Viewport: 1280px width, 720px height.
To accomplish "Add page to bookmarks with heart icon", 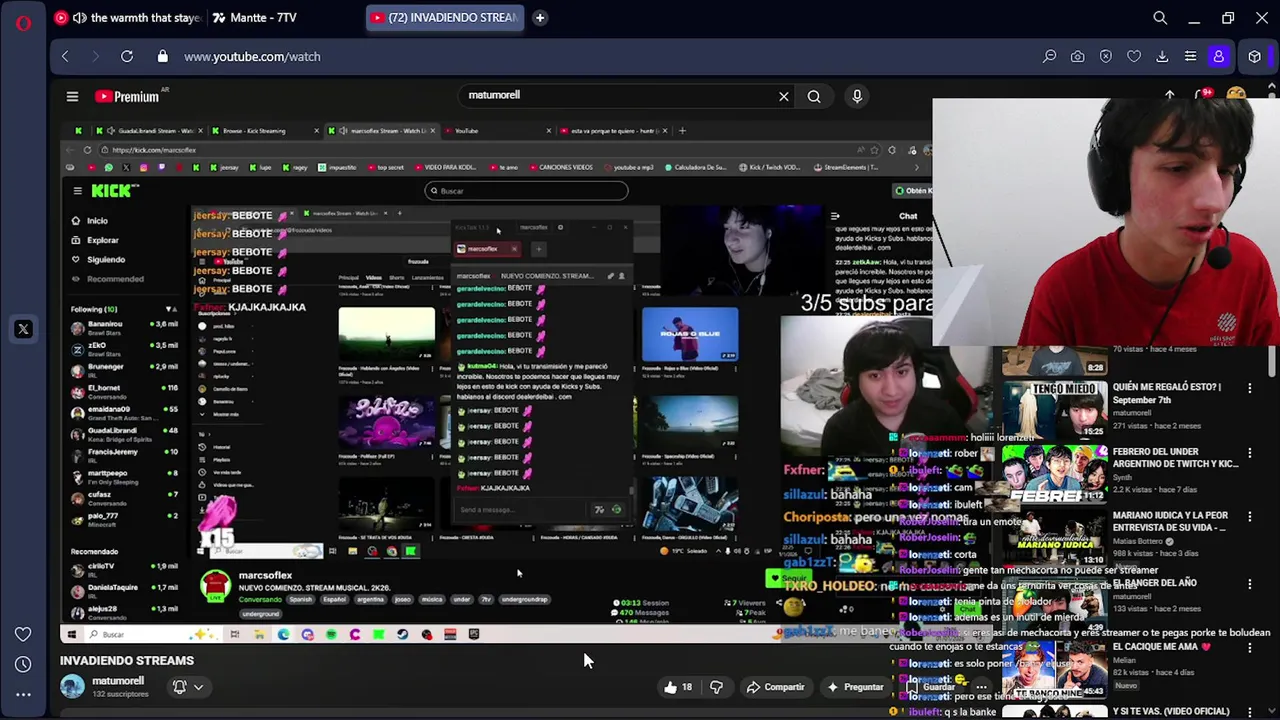I will [x=1134, y=57].
